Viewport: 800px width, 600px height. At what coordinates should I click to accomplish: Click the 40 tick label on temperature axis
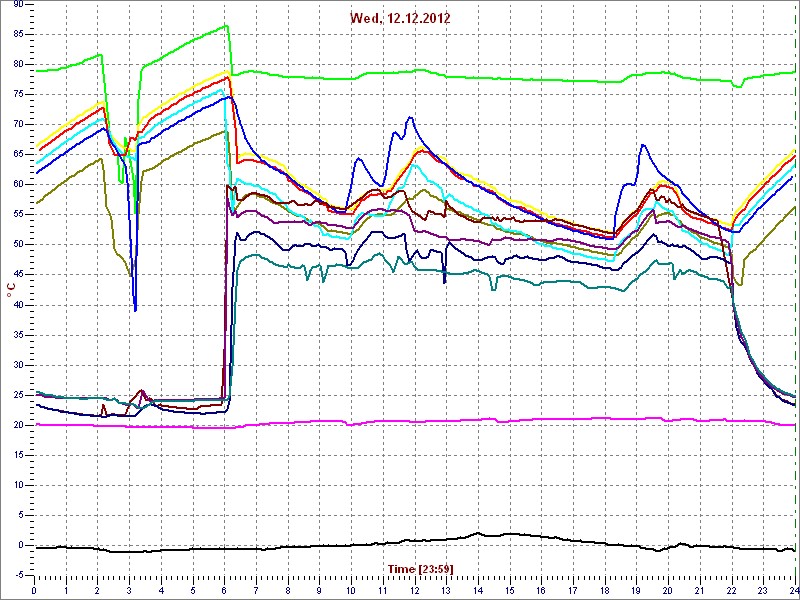click(17, 305)
